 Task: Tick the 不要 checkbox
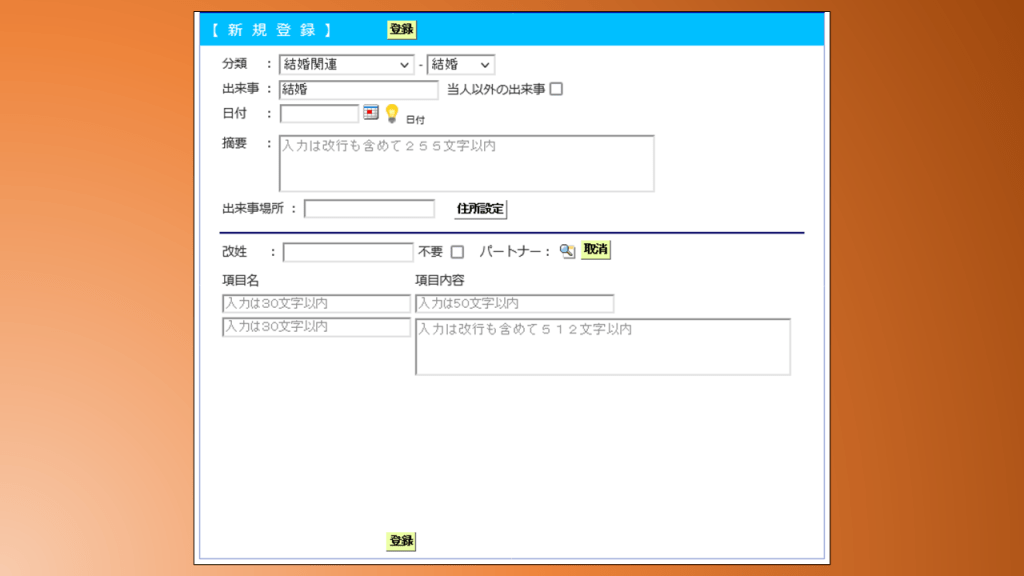coord(457,252)
